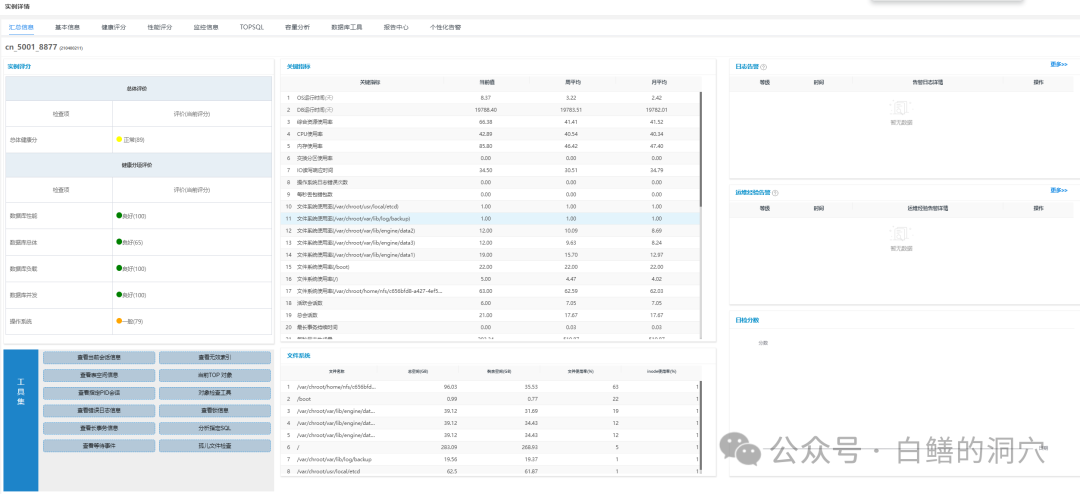This screenshot has height=494, width=1080.
Task: Click the 周平均 column header
Action: pyautogui.click(x=571, y=83)
